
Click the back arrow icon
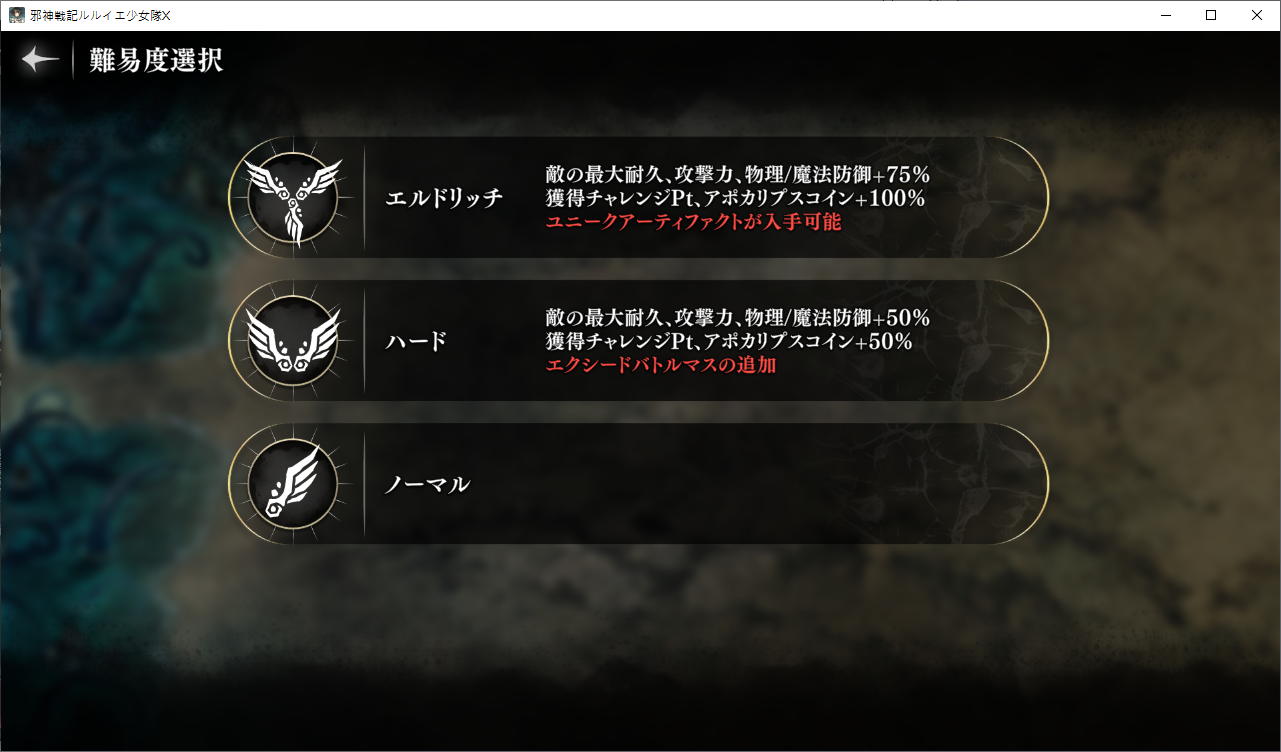point(41,60)
